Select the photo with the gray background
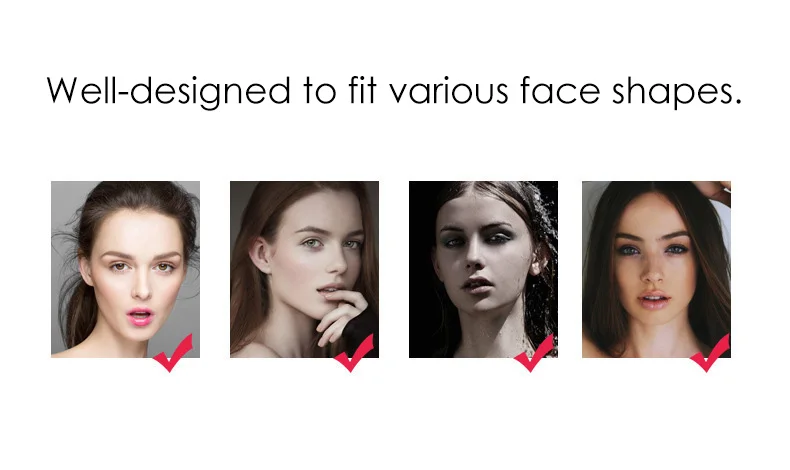The height and width of the screenshot is (470, 790). click(125, 270)
